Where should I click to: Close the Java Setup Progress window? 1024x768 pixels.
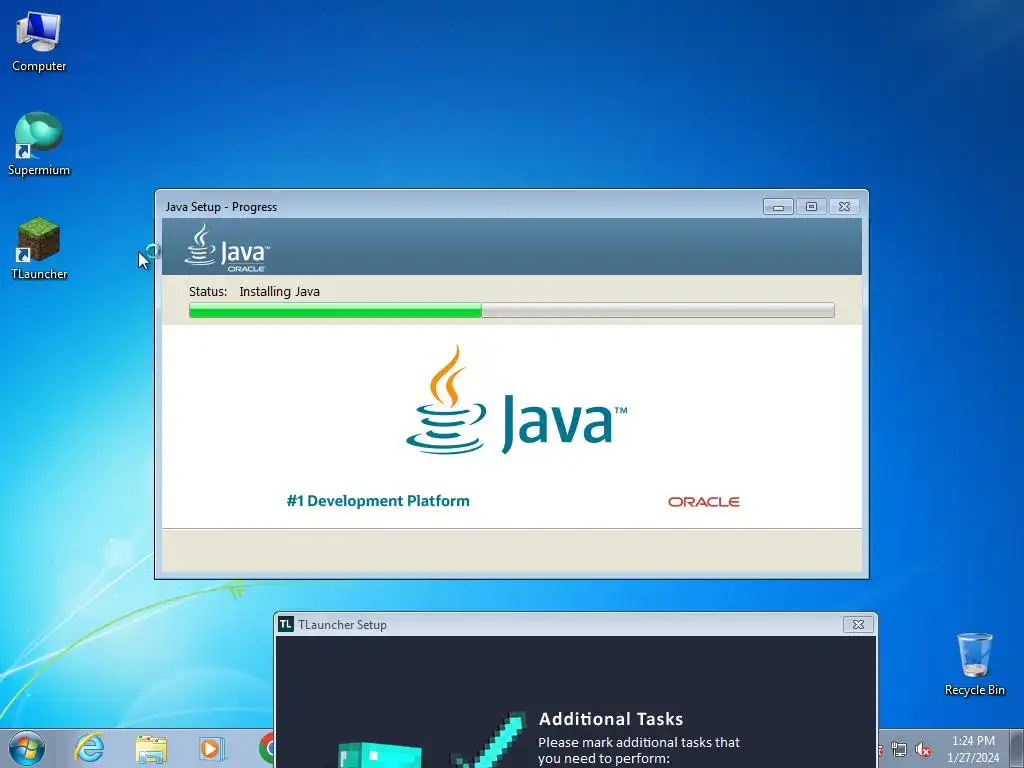[x=844, y=206]
